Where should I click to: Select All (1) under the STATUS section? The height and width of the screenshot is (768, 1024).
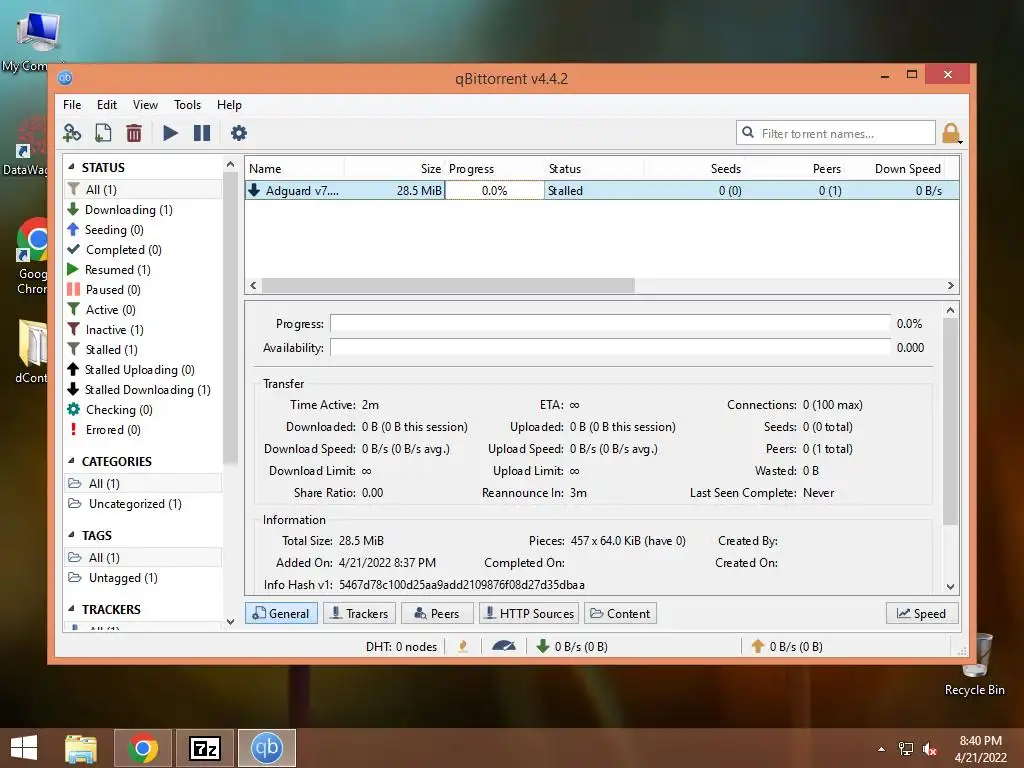click(x=143, y=189)
